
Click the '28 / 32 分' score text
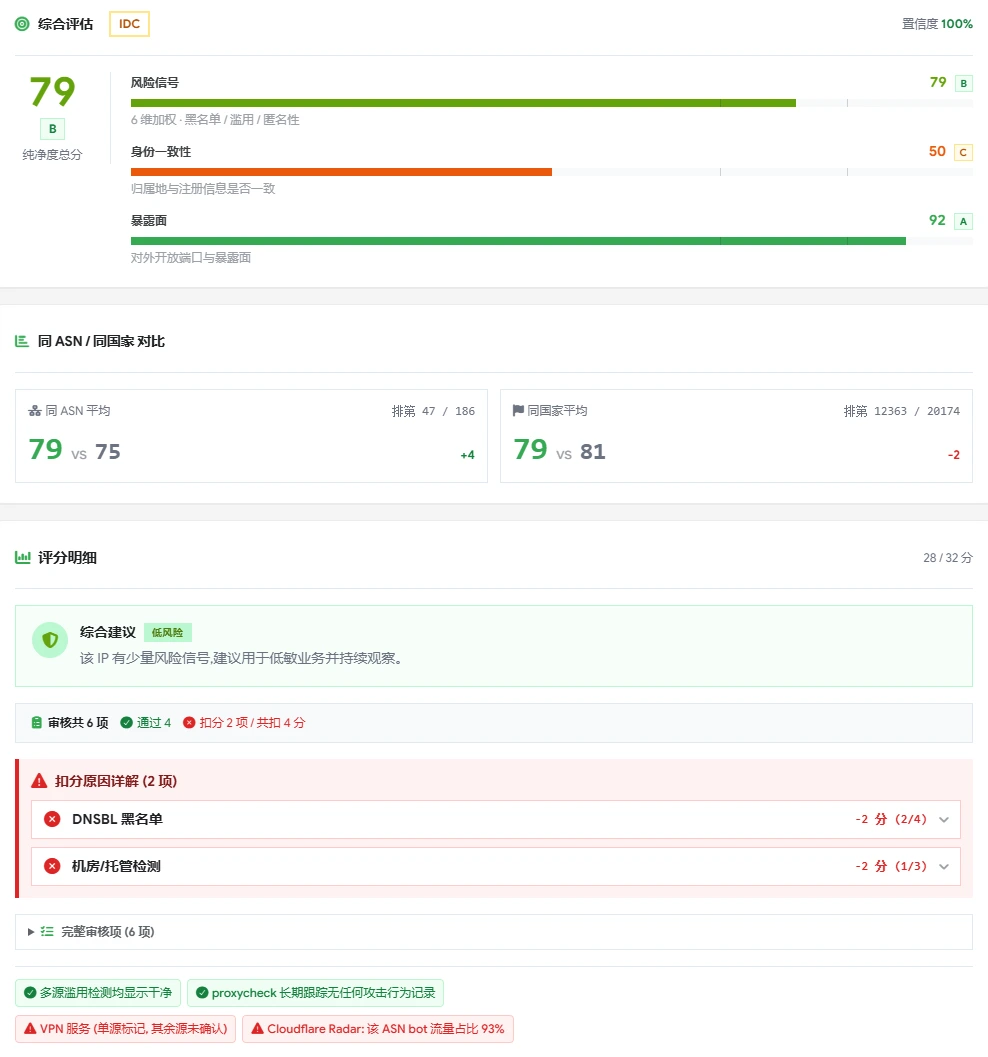click(x=948, y=557)
